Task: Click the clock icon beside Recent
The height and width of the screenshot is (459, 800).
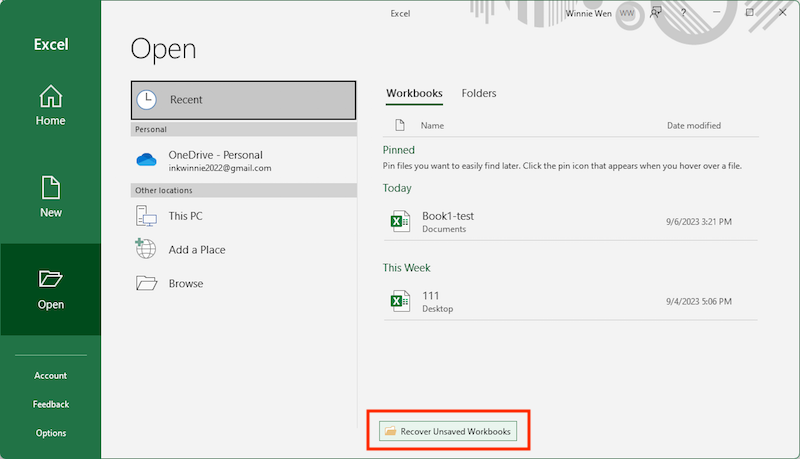Action: click(147, 100)
